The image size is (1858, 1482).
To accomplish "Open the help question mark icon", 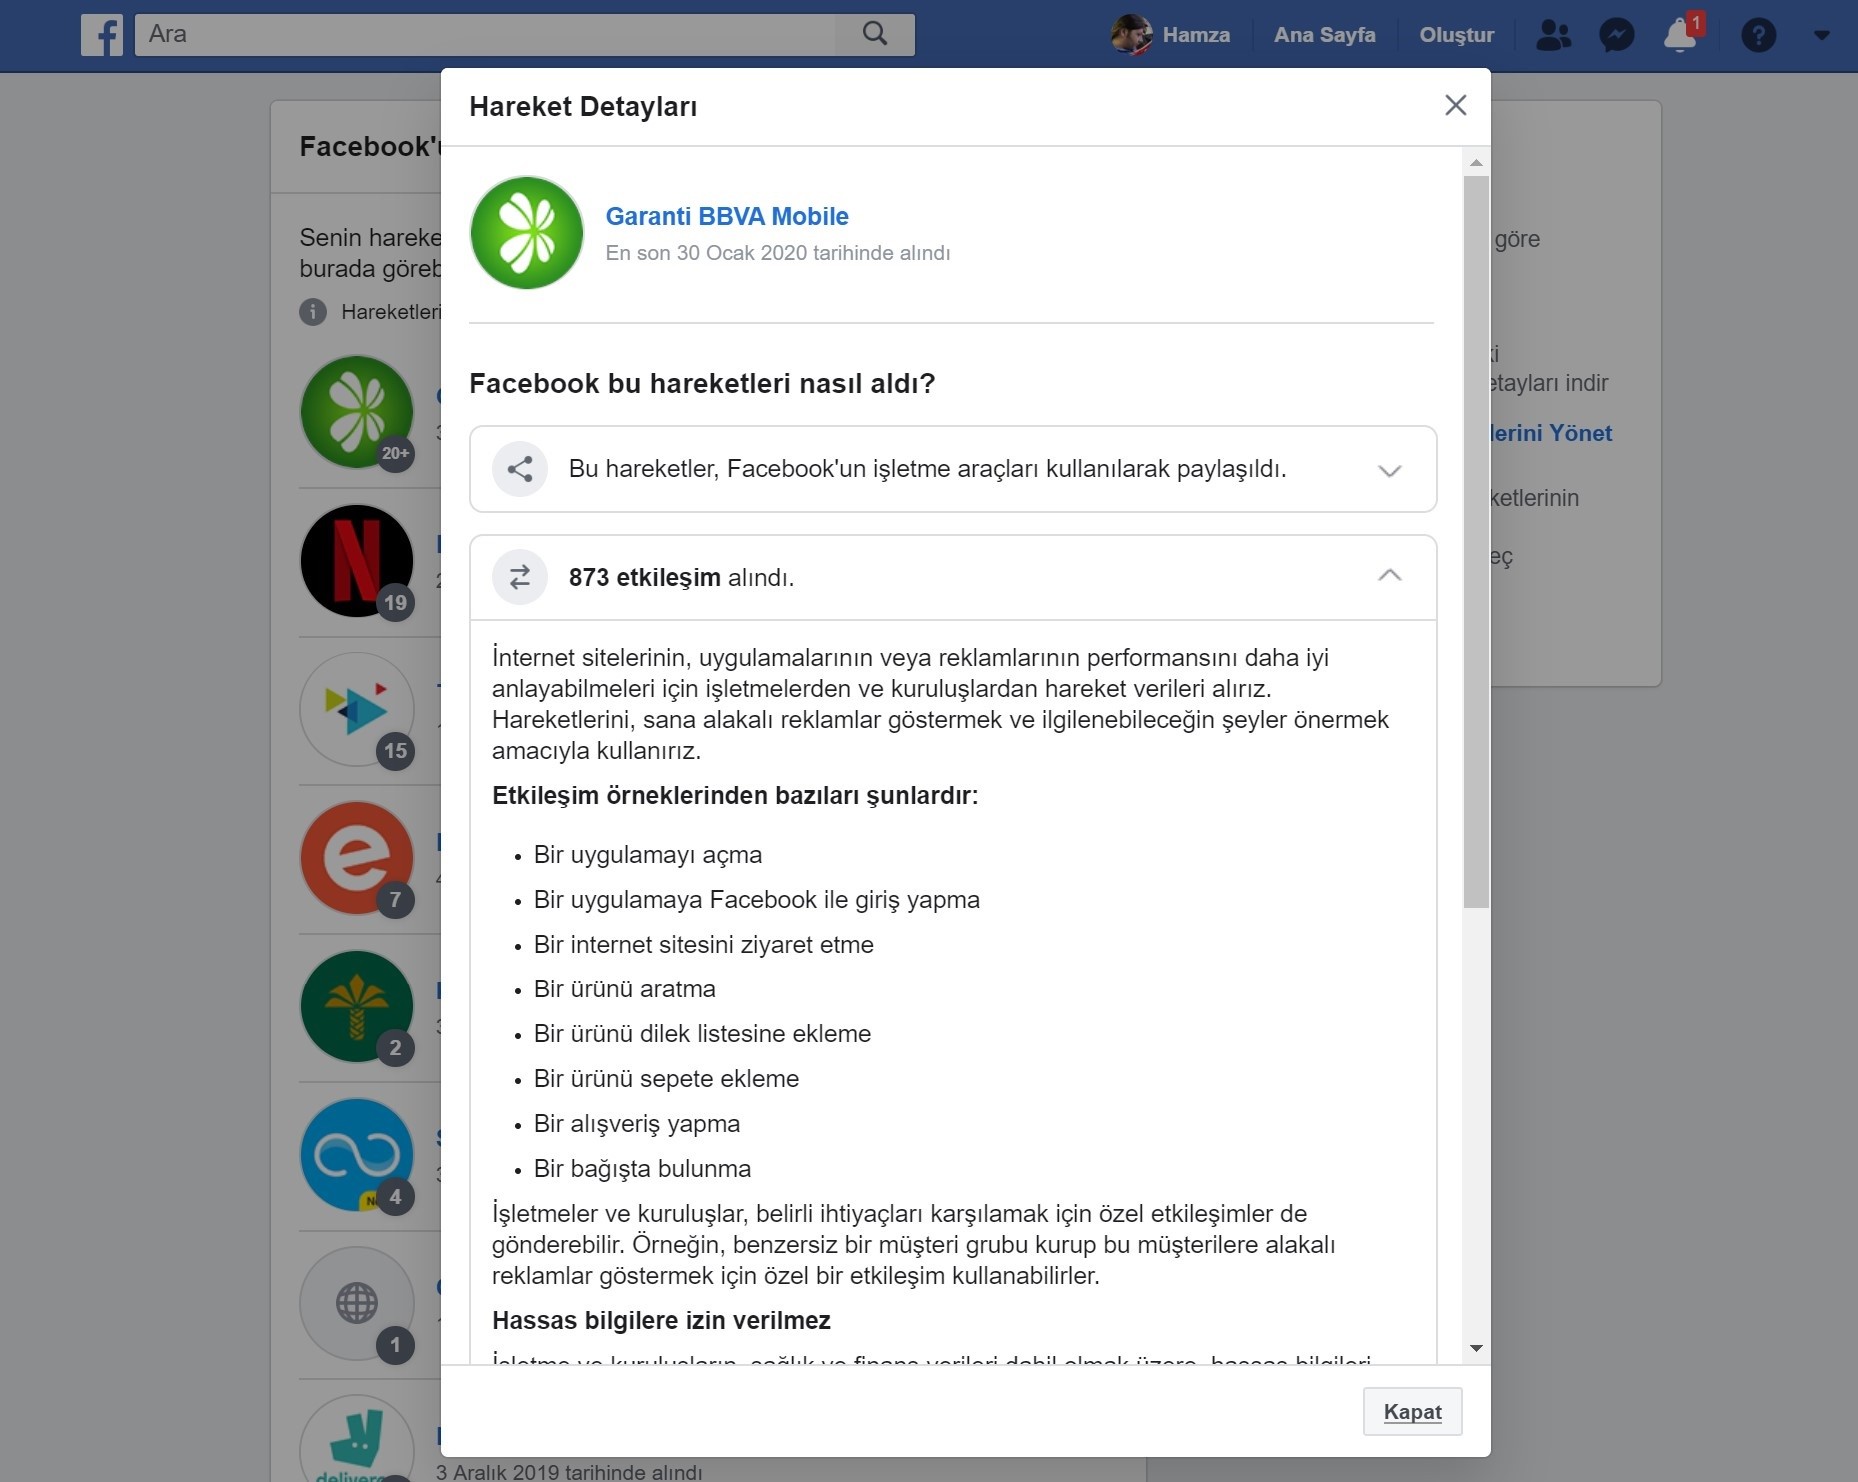I will coord(1758,35).
